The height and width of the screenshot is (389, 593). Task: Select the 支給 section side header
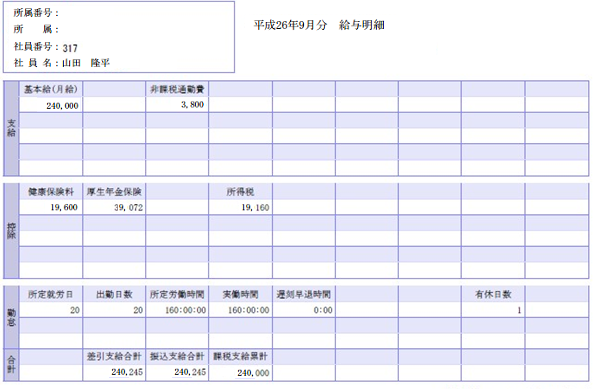[x=11, y=128]
